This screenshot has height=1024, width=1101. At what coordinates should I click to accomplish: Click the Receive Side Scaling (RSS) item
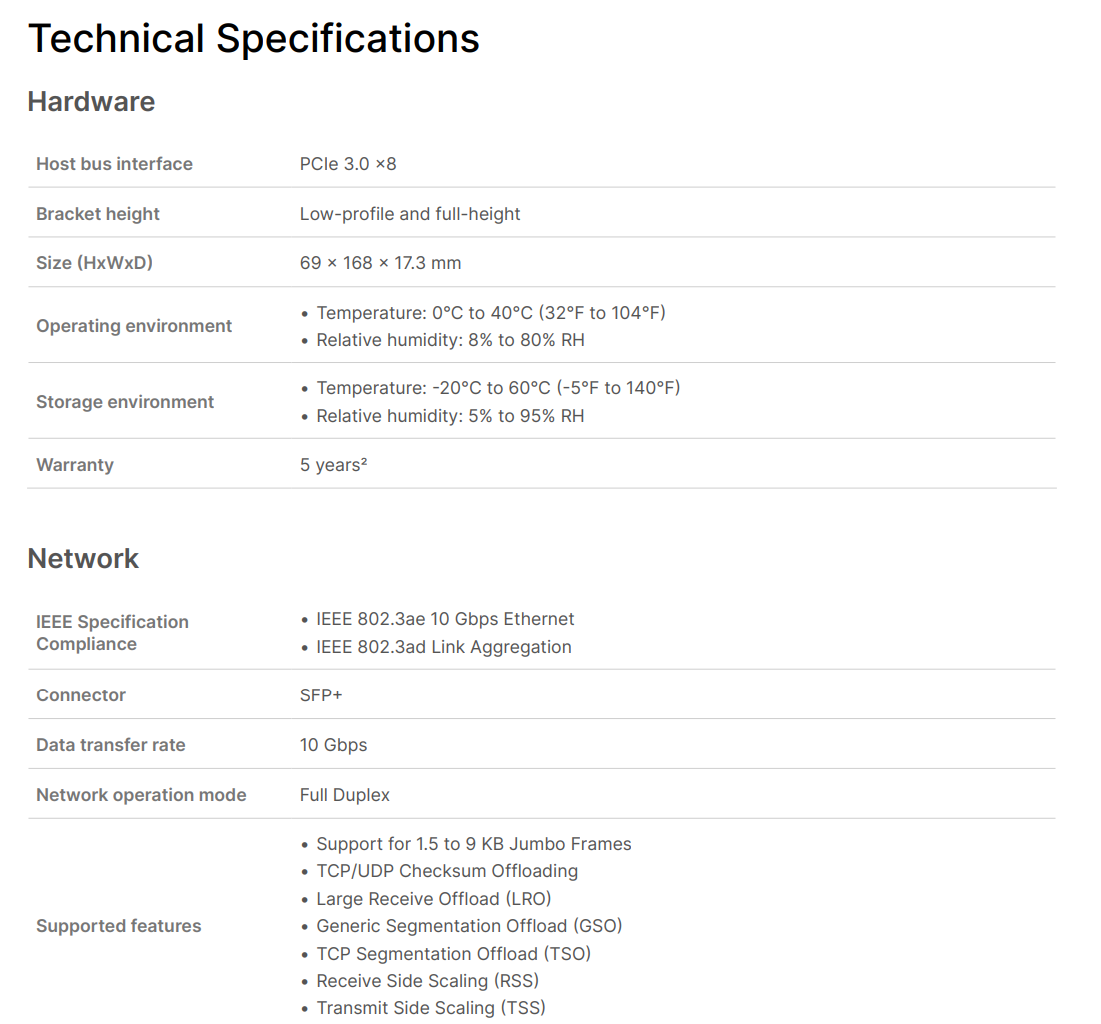coord(428,981)
